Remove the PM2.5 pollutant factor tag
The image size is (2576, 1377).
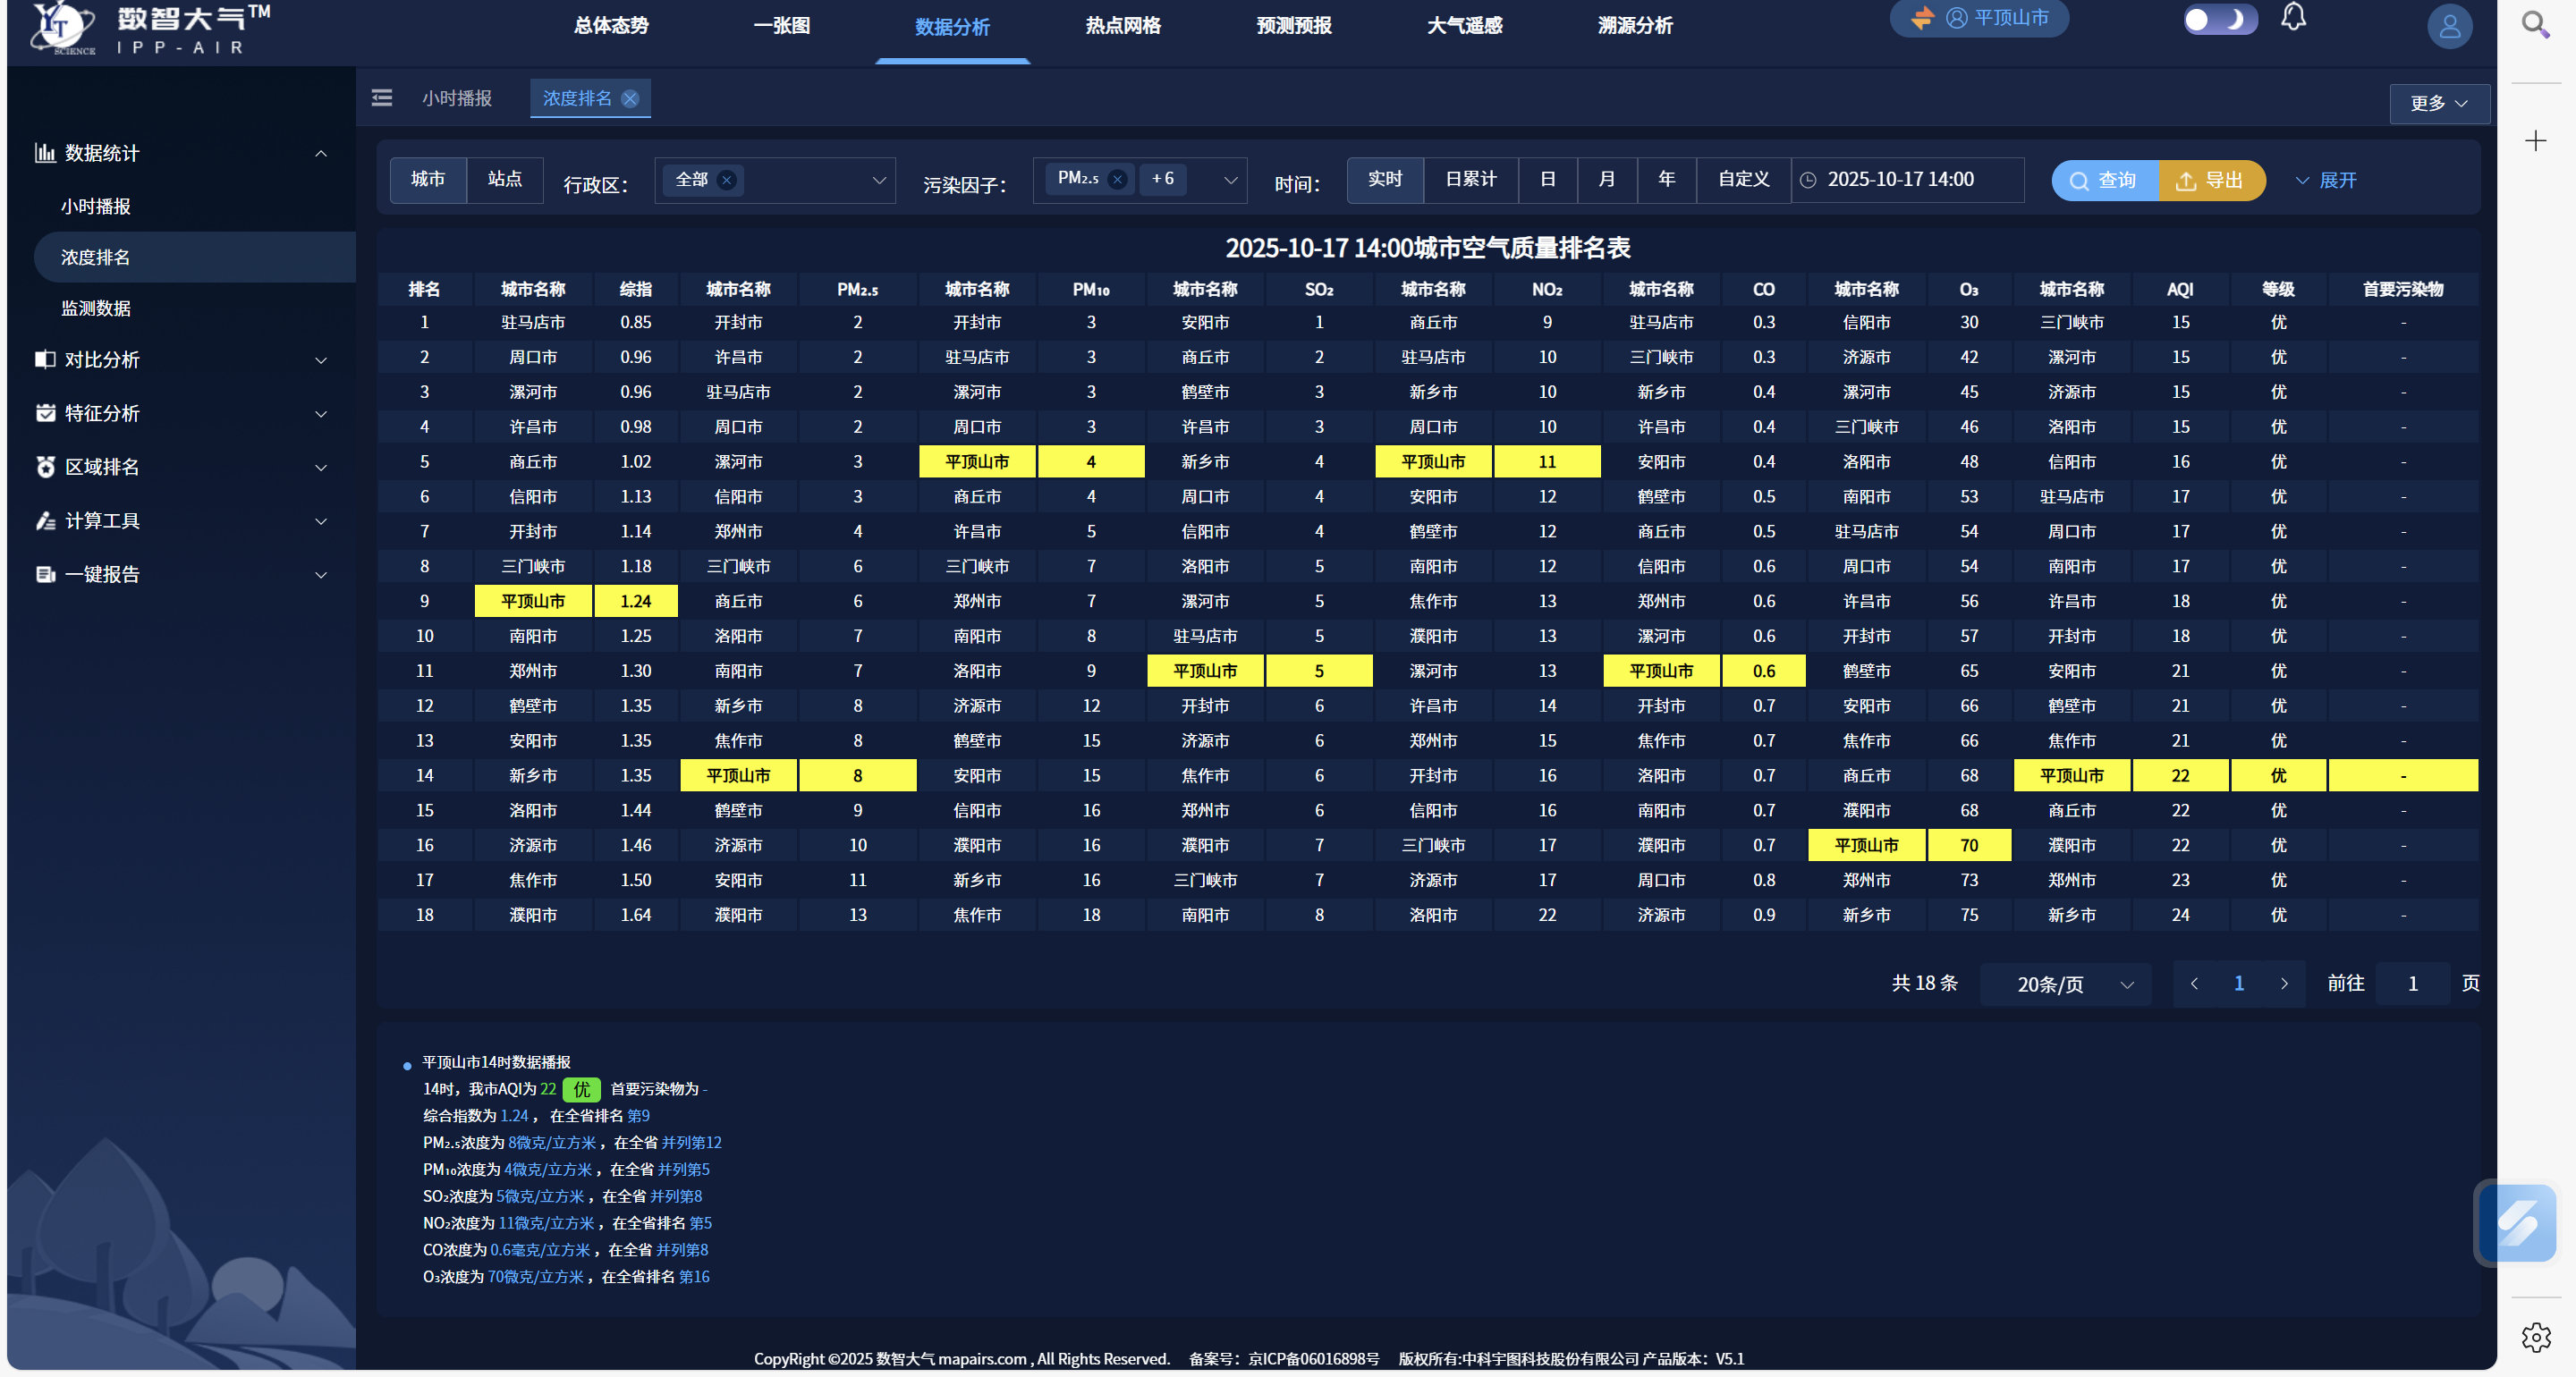(1118, 180)
